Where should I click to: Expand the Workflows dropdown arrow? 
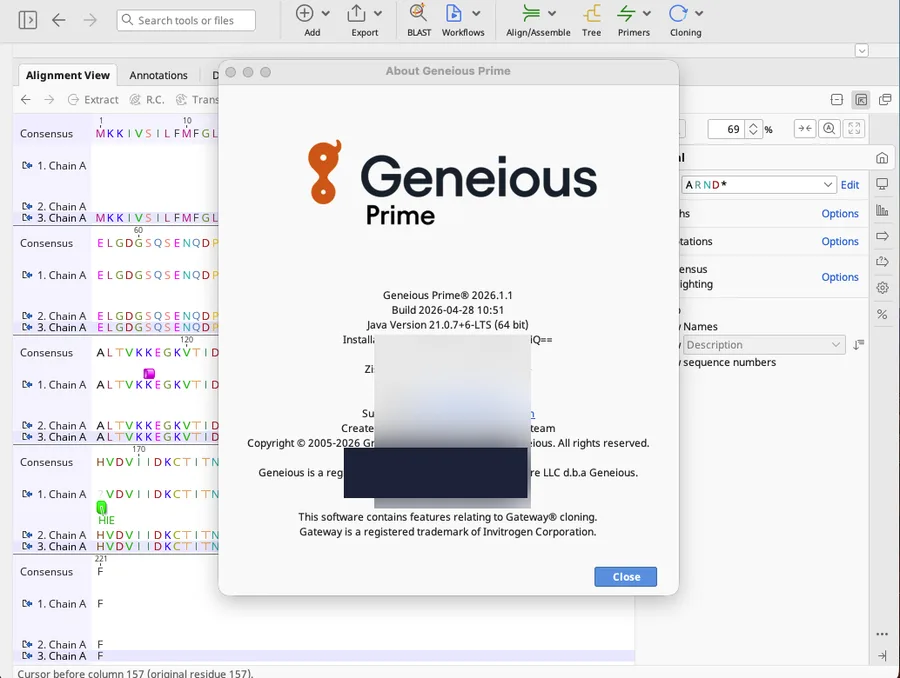[x=476, y=13]
